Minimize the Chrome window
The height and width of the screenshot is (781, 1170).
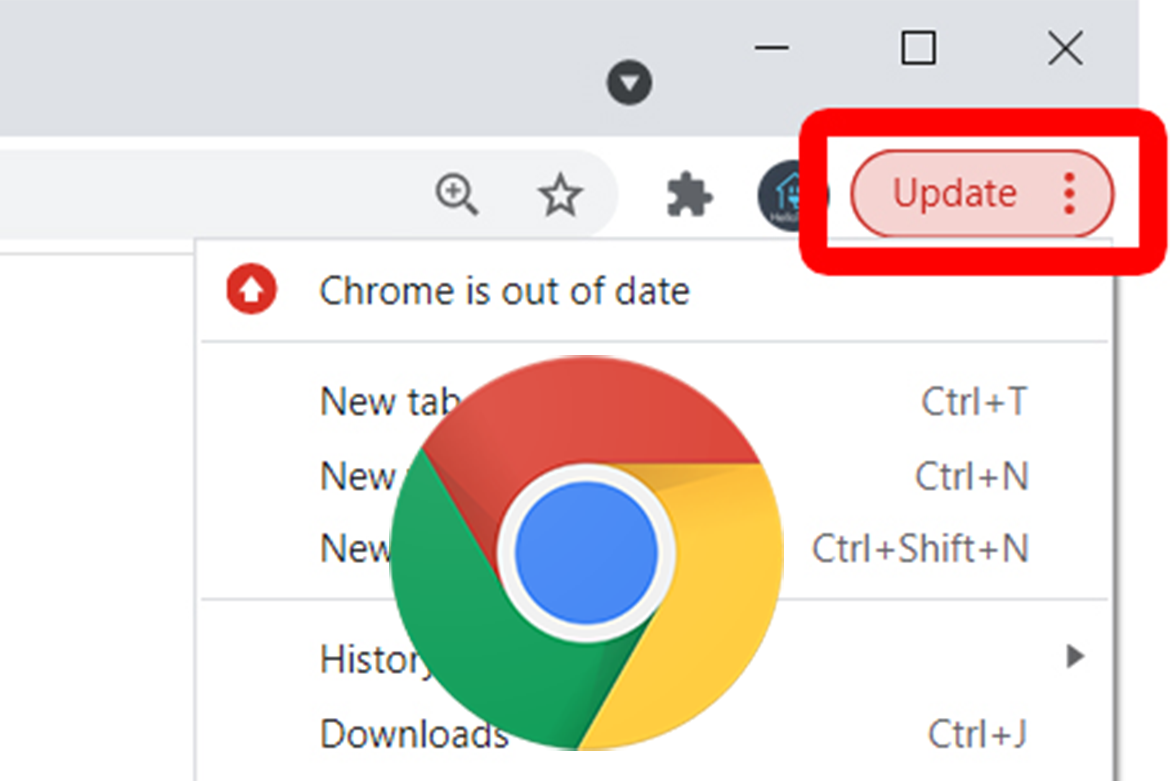[x=772, y=49]
